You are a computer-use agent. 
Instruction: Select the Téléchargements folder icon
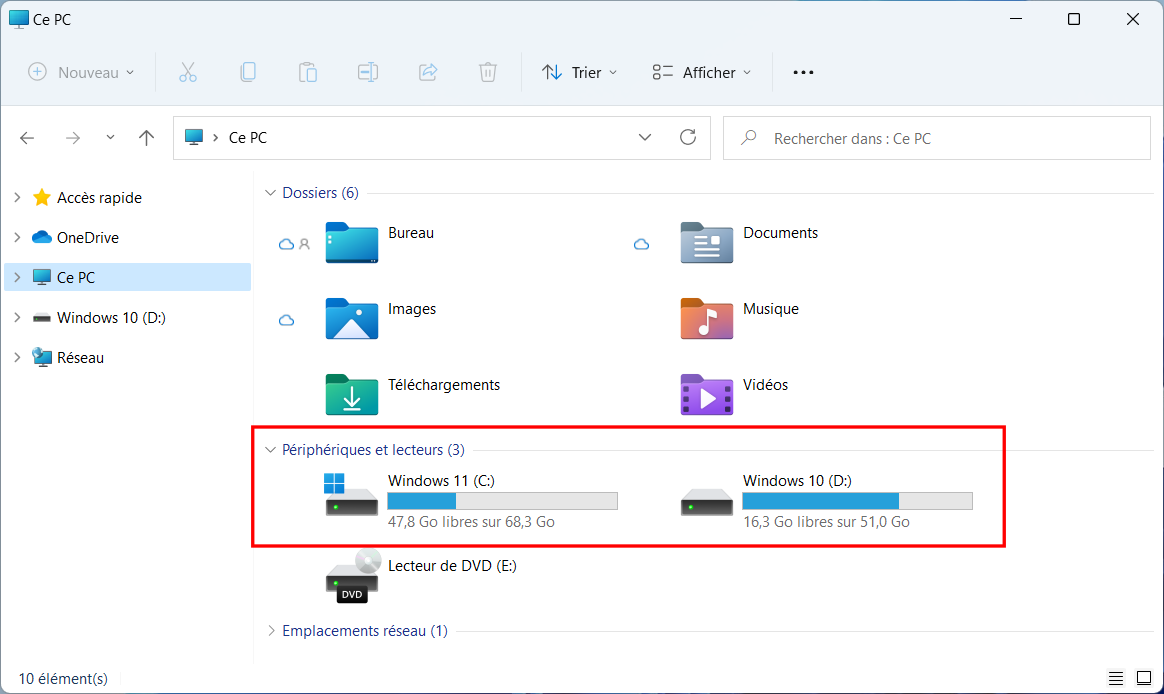[x=352, y=394]
